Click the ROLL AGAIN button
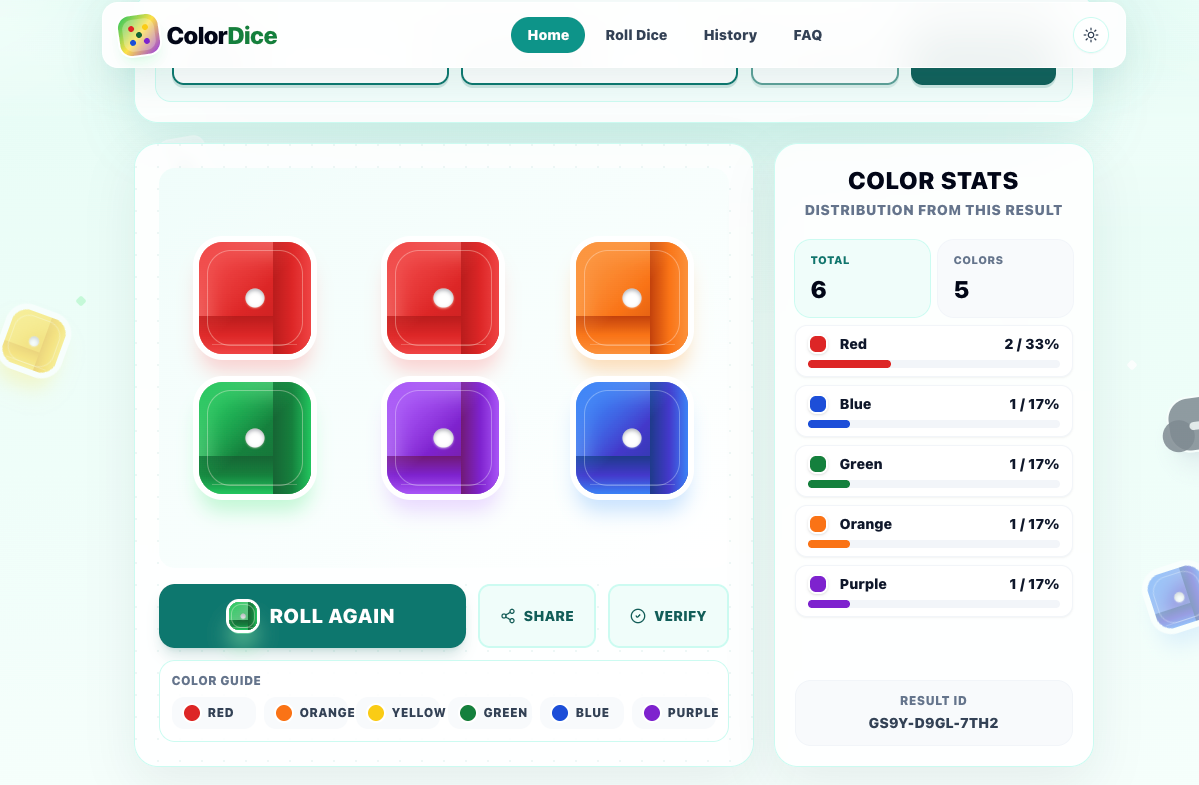 pos(312,616)
